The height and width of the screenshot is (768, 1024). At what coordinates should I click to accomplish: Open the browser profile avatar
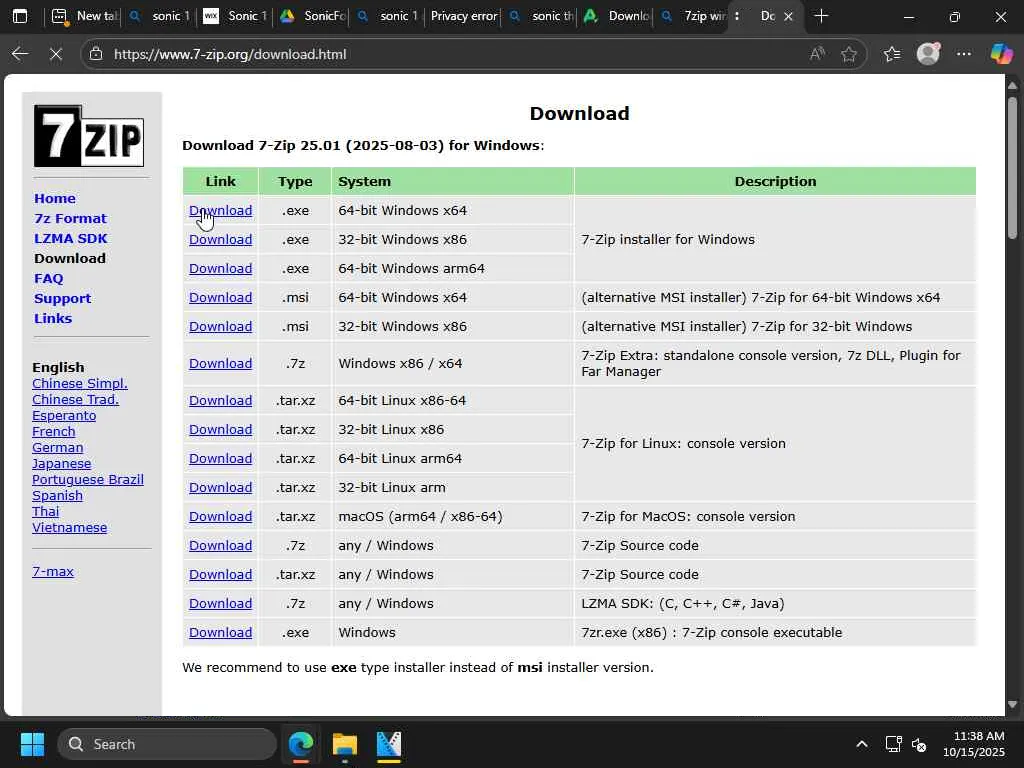pyautogui.click(x=928, y=54)
